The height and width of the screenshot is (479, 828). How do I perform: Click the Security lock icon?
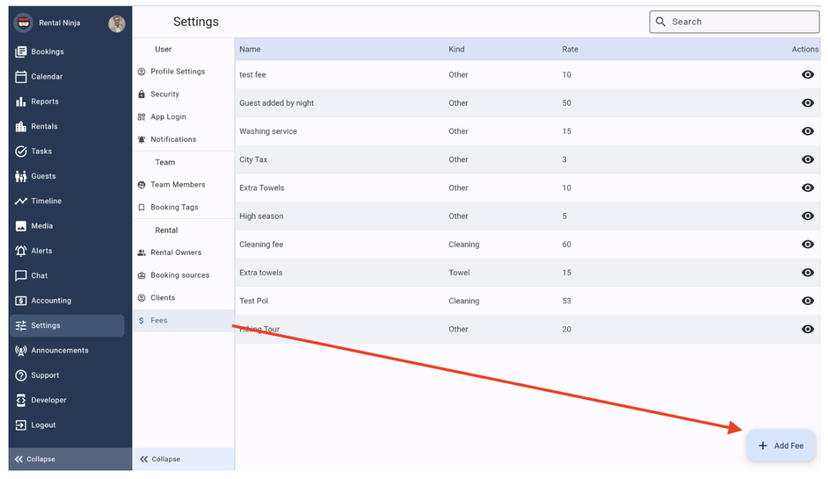pos(141,94)
